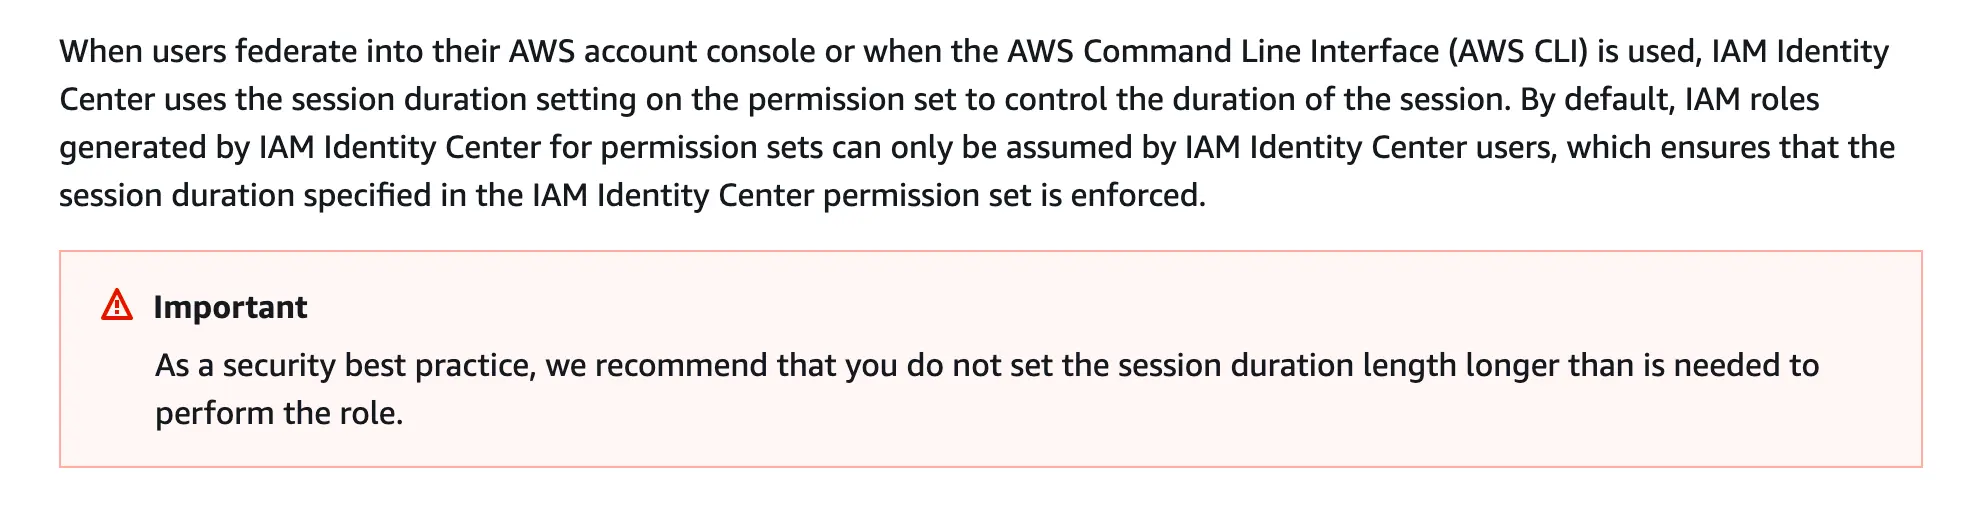1986x509 pixels.
Task: Click the text "perform the role."
Action: 278,413
